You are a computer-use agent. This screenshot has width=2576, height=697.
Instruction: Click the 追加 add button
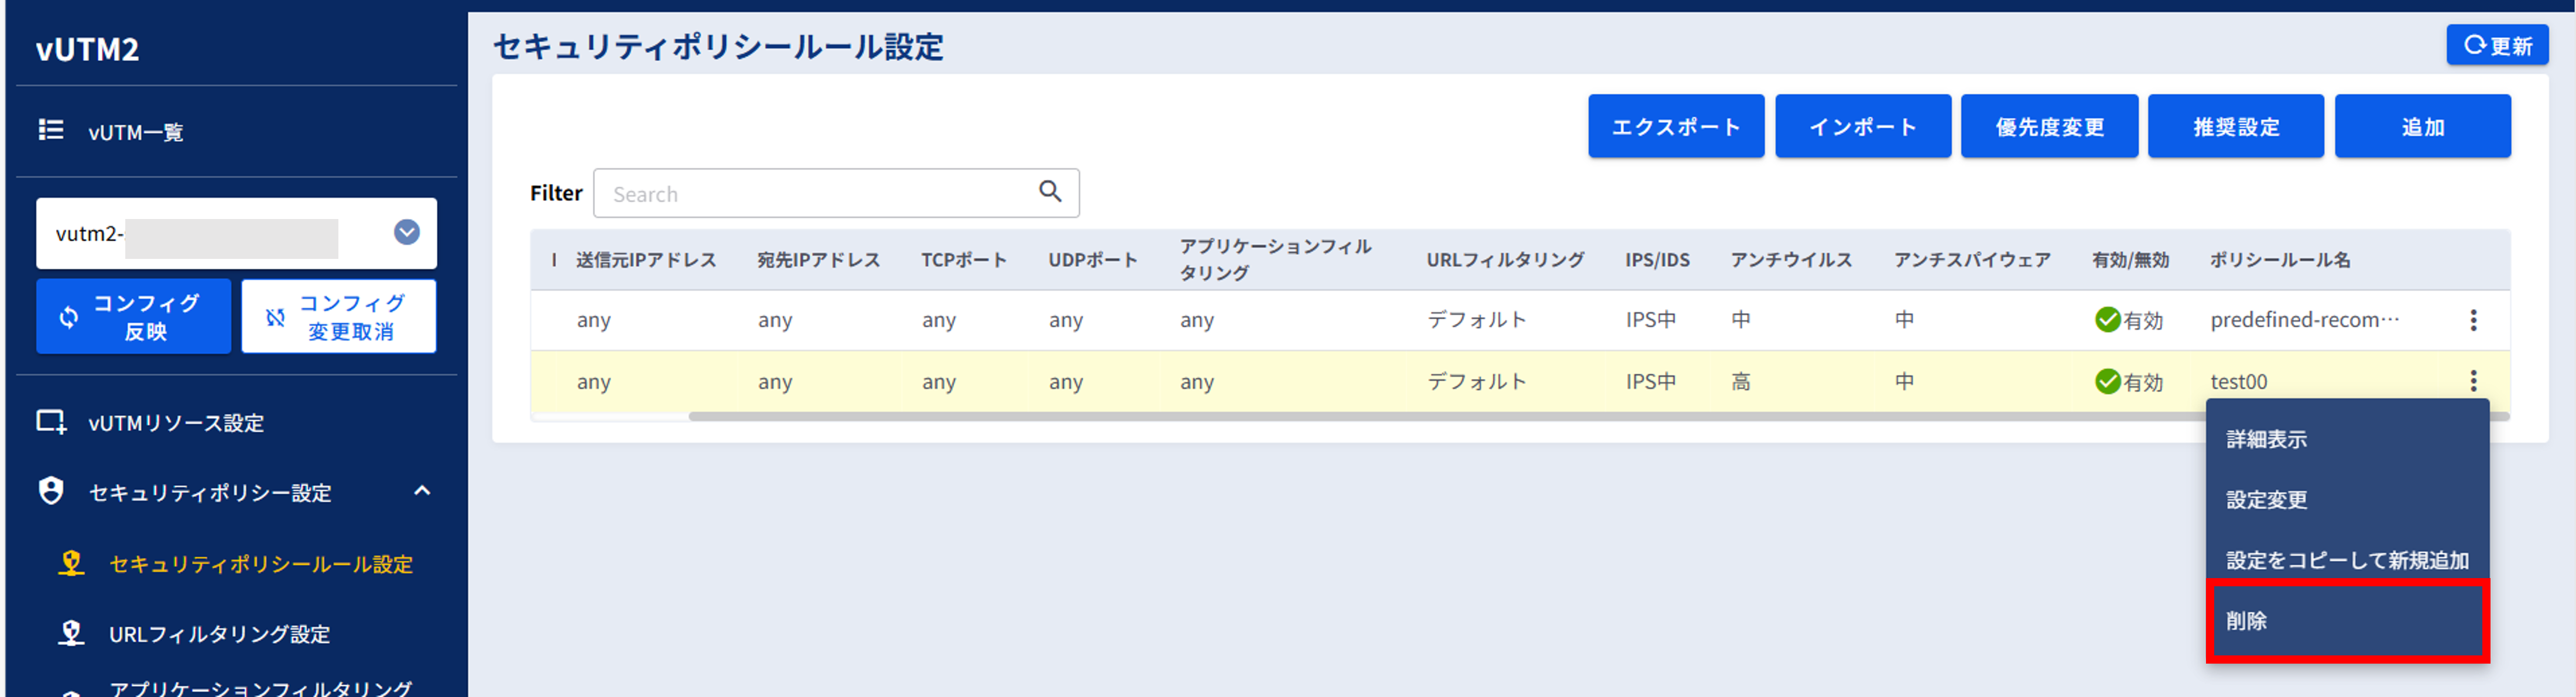coord(2422,127)
